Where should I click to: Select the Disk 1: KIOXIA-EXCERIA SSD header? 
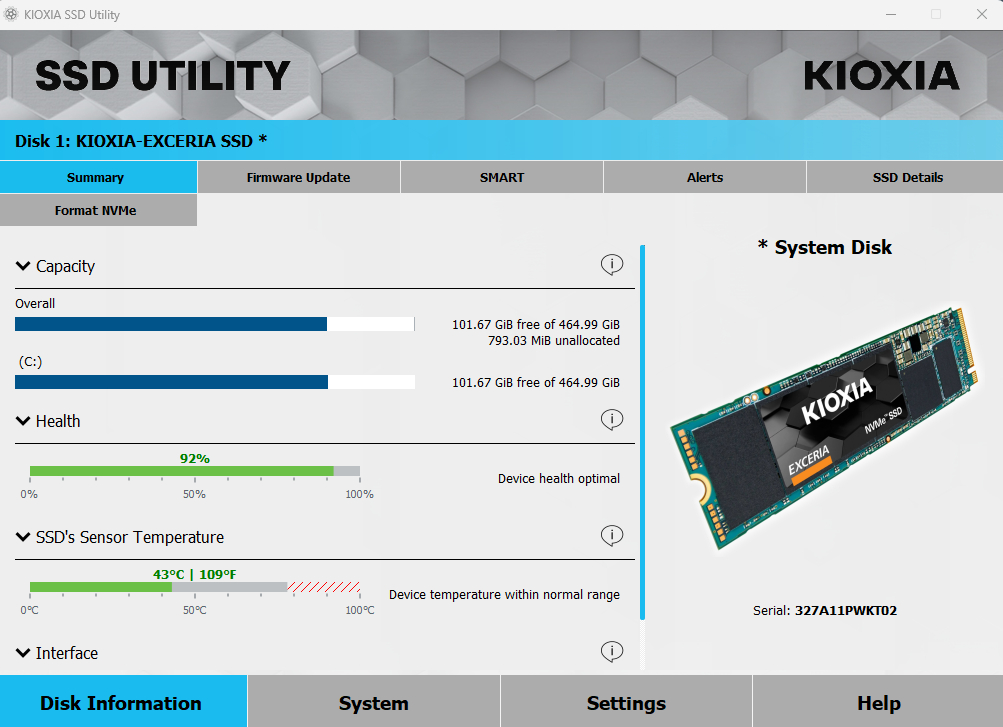tap(502, 141)
